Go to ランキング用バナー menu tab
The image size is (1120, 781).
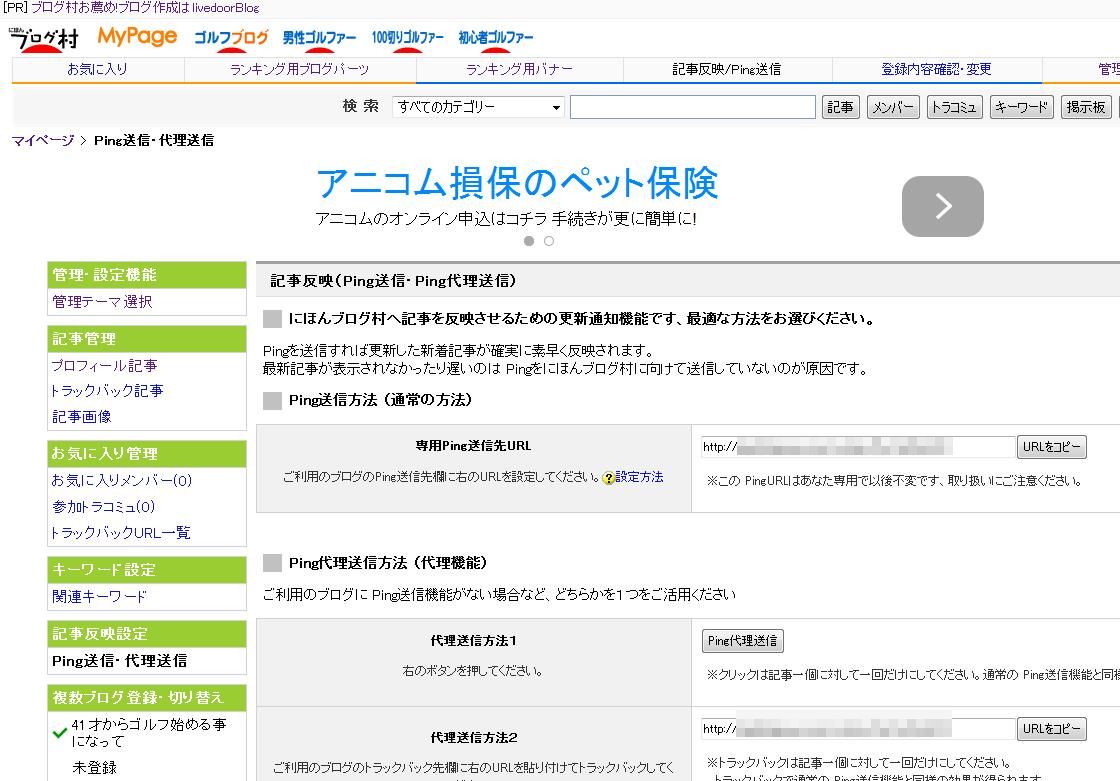point(519,69)
